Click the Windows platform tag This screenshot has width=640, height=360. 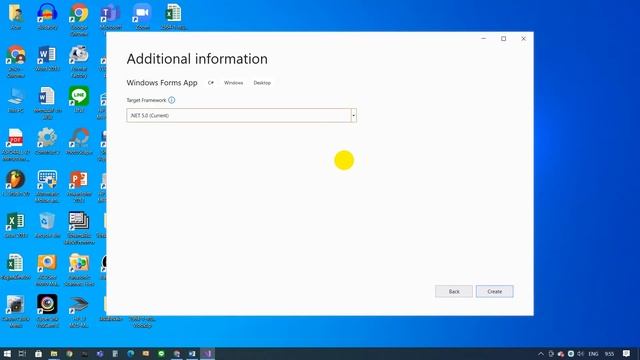point(233,83)
